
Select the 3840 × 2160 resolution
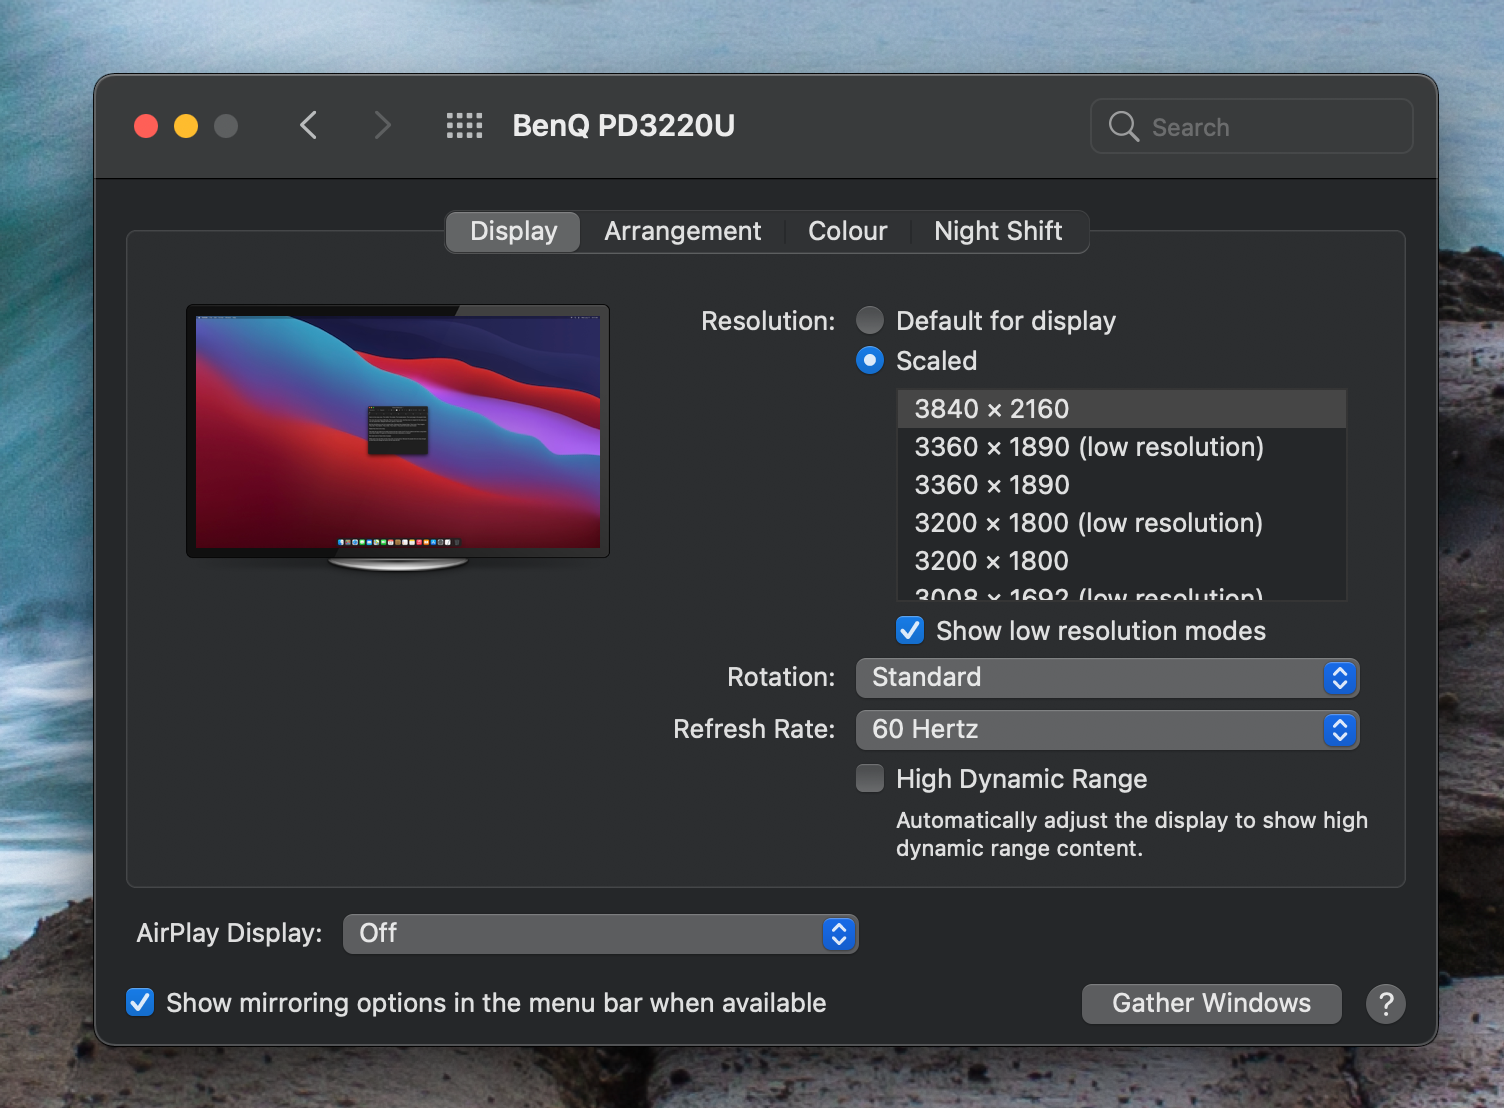point(1122,409)
